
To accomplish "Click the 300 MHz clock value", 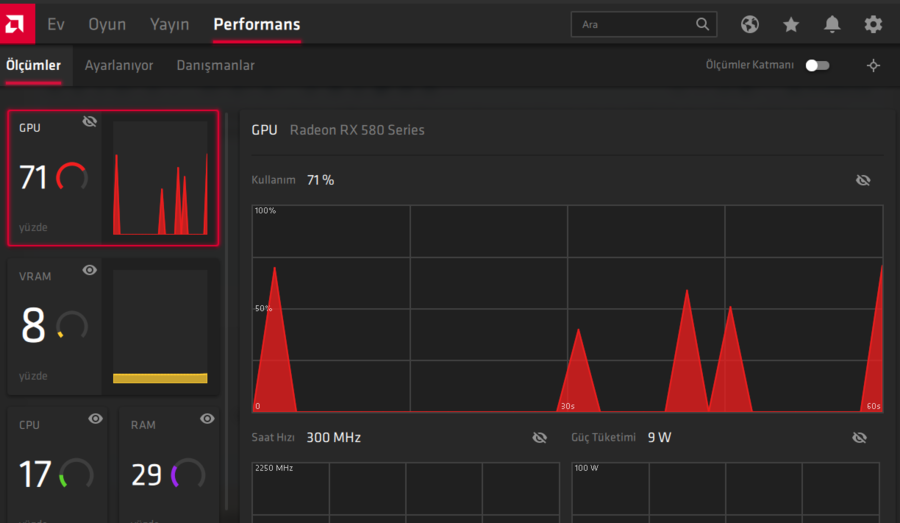I will point(333,437).
